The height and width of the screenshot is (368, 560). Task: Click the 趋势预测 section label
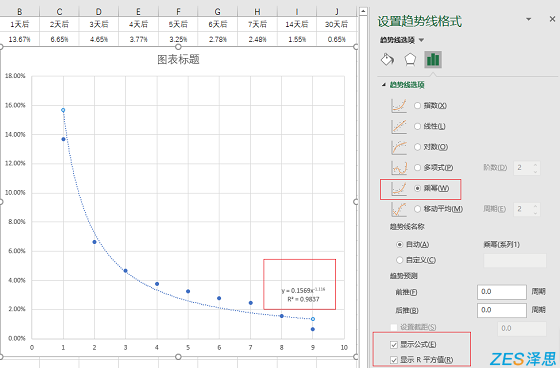pos(404,276)
